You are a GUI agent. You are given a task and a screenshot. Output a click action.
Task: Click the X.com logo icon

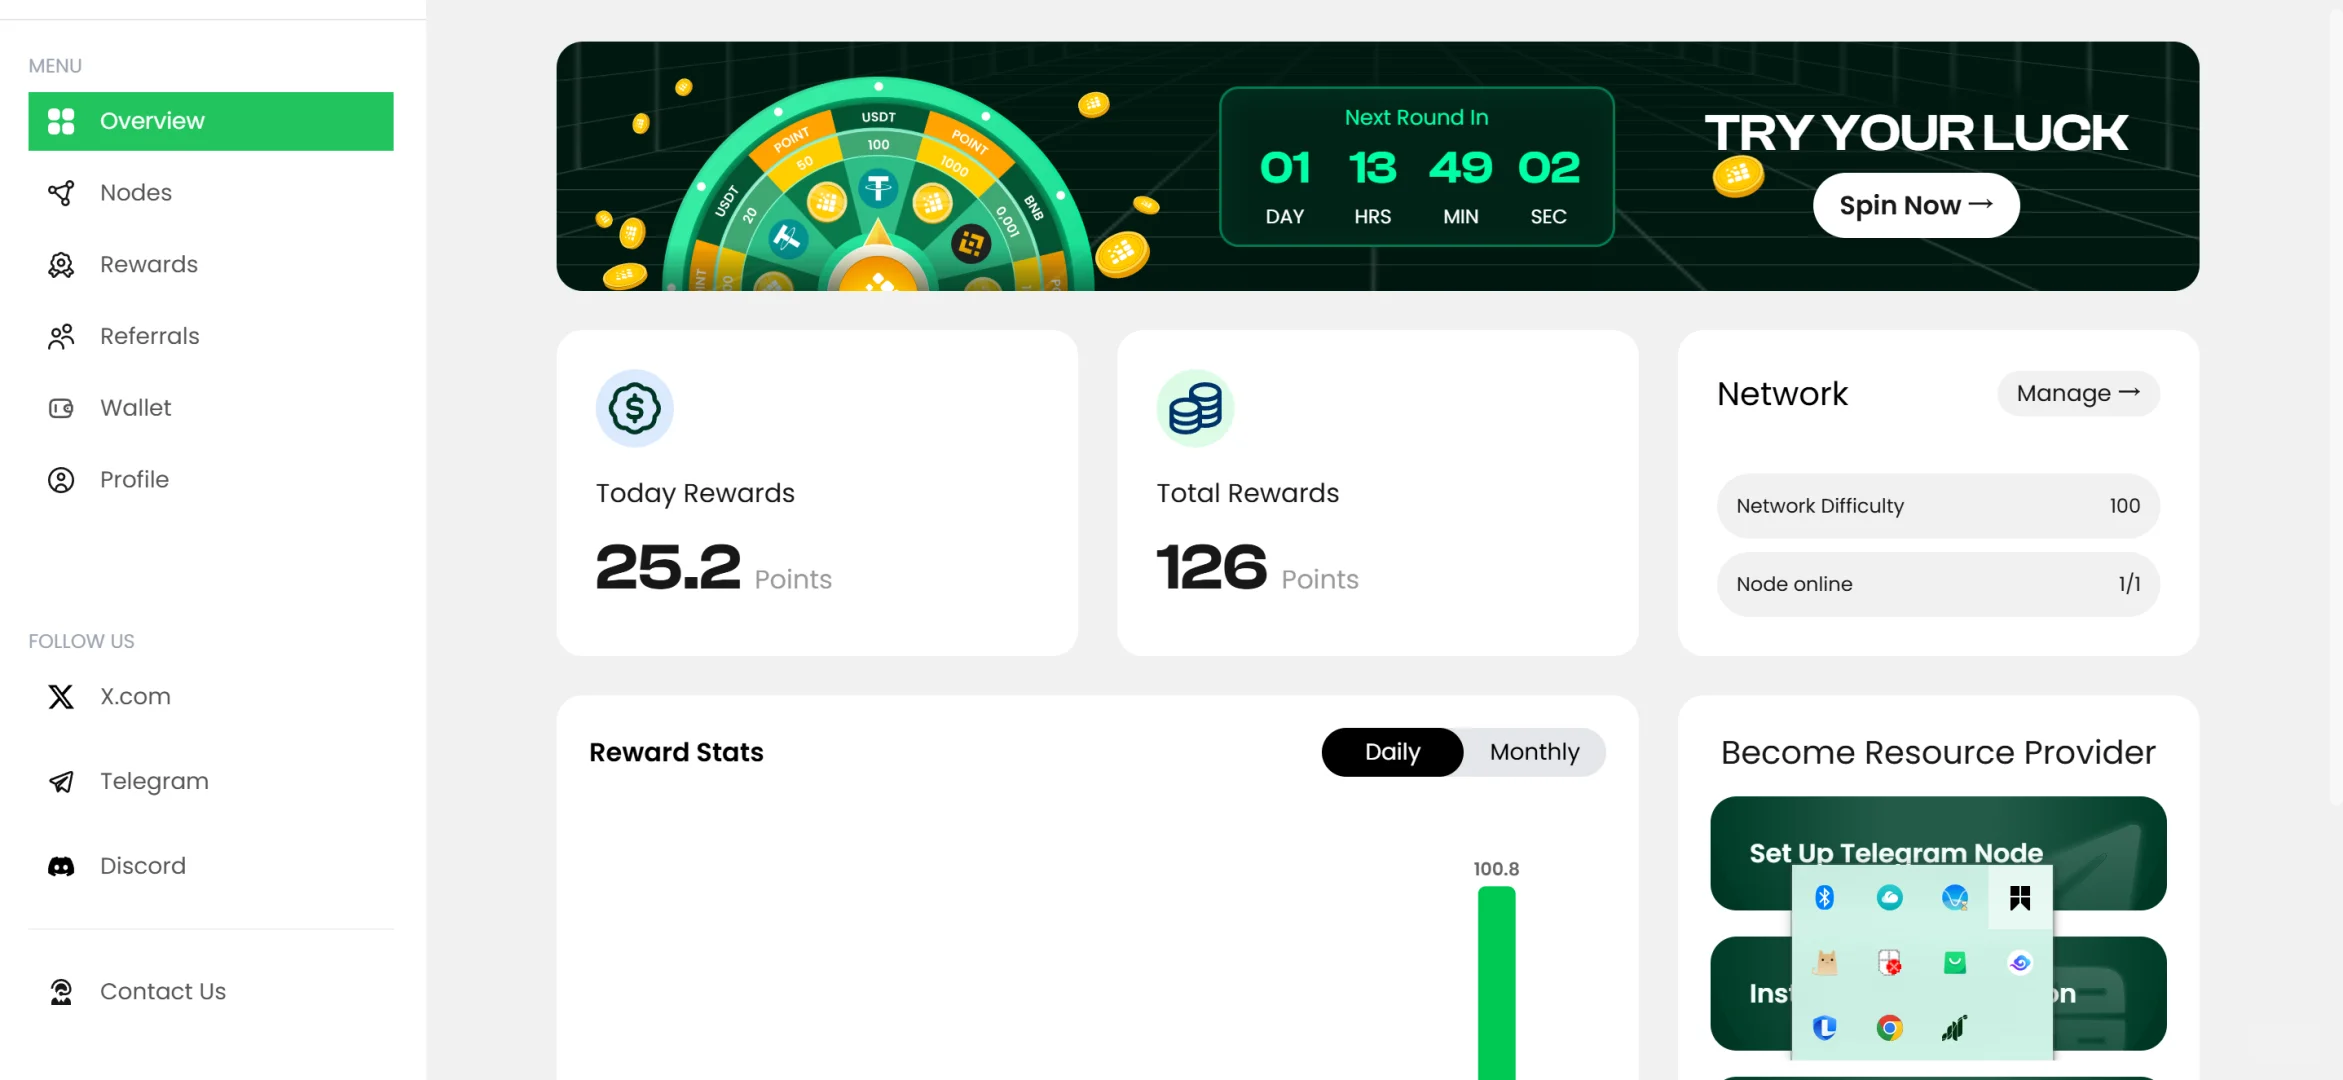point(61,696)
